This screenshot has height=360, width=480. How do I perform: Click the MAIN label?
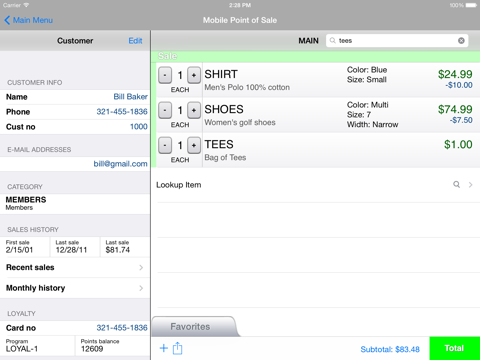tap(308, 41)
